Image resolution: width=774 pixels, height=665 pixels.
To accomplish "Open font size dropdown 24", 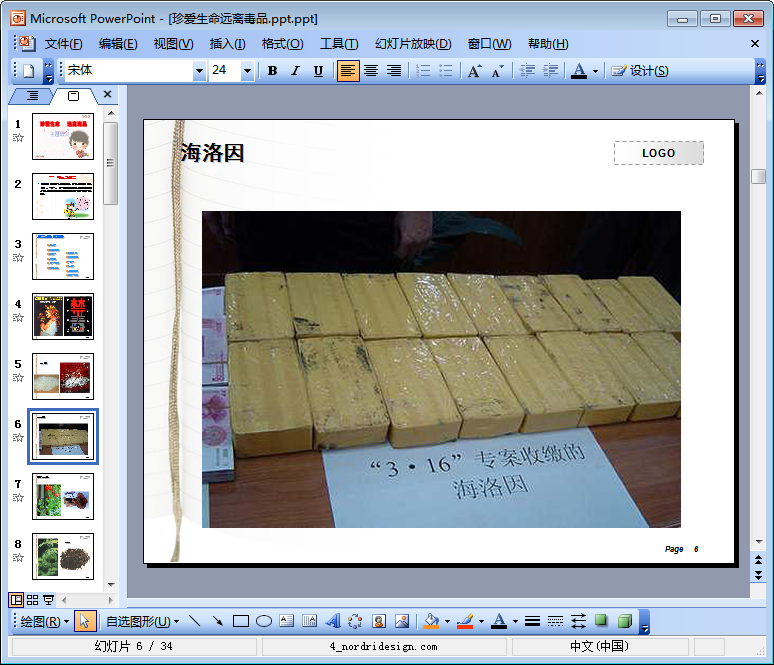I will [x=247, y=71].
